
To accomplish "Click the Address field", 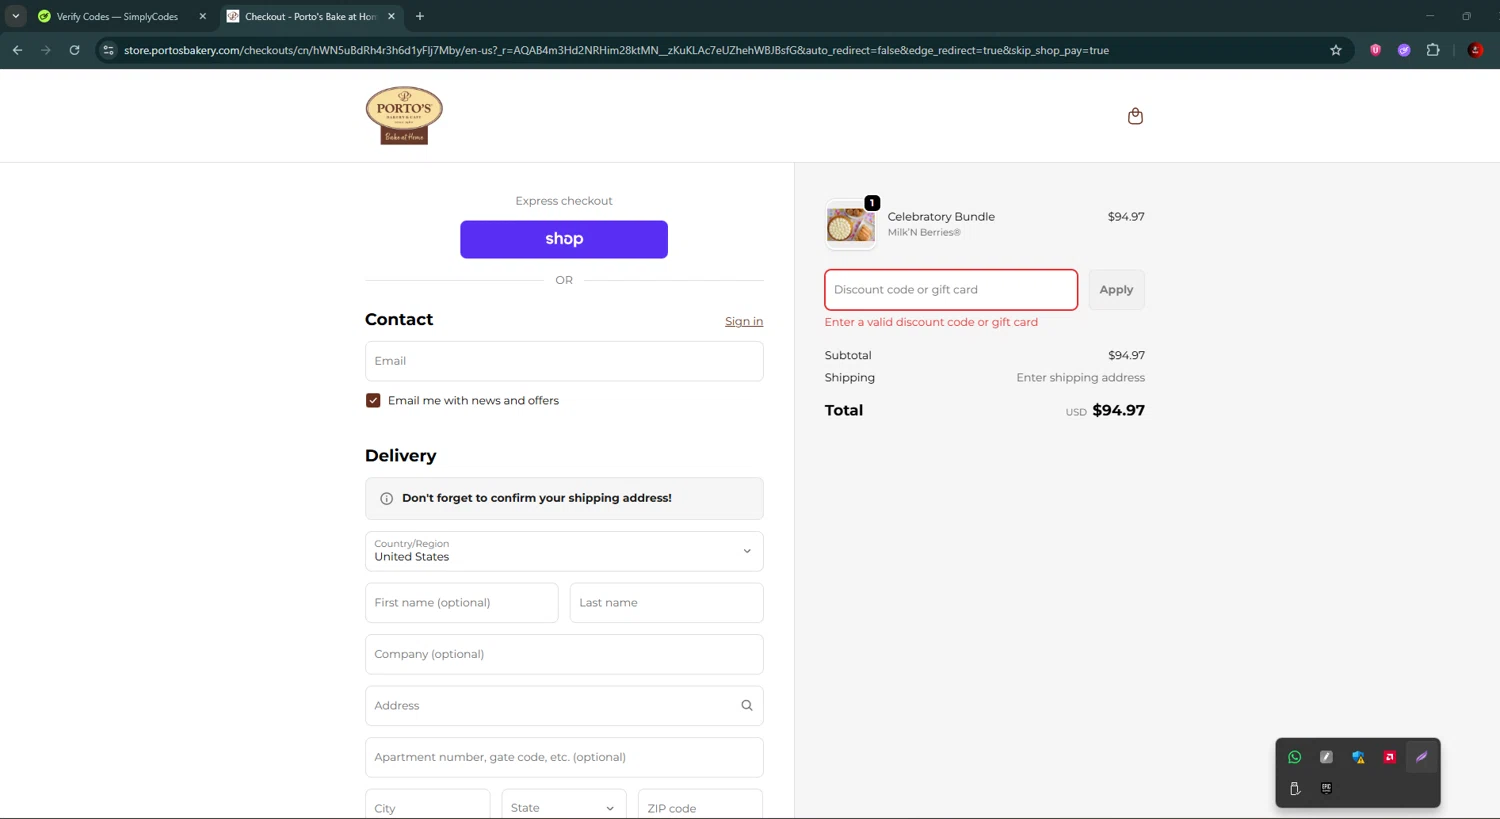I will pyautogui.click(x=564, y=706).
